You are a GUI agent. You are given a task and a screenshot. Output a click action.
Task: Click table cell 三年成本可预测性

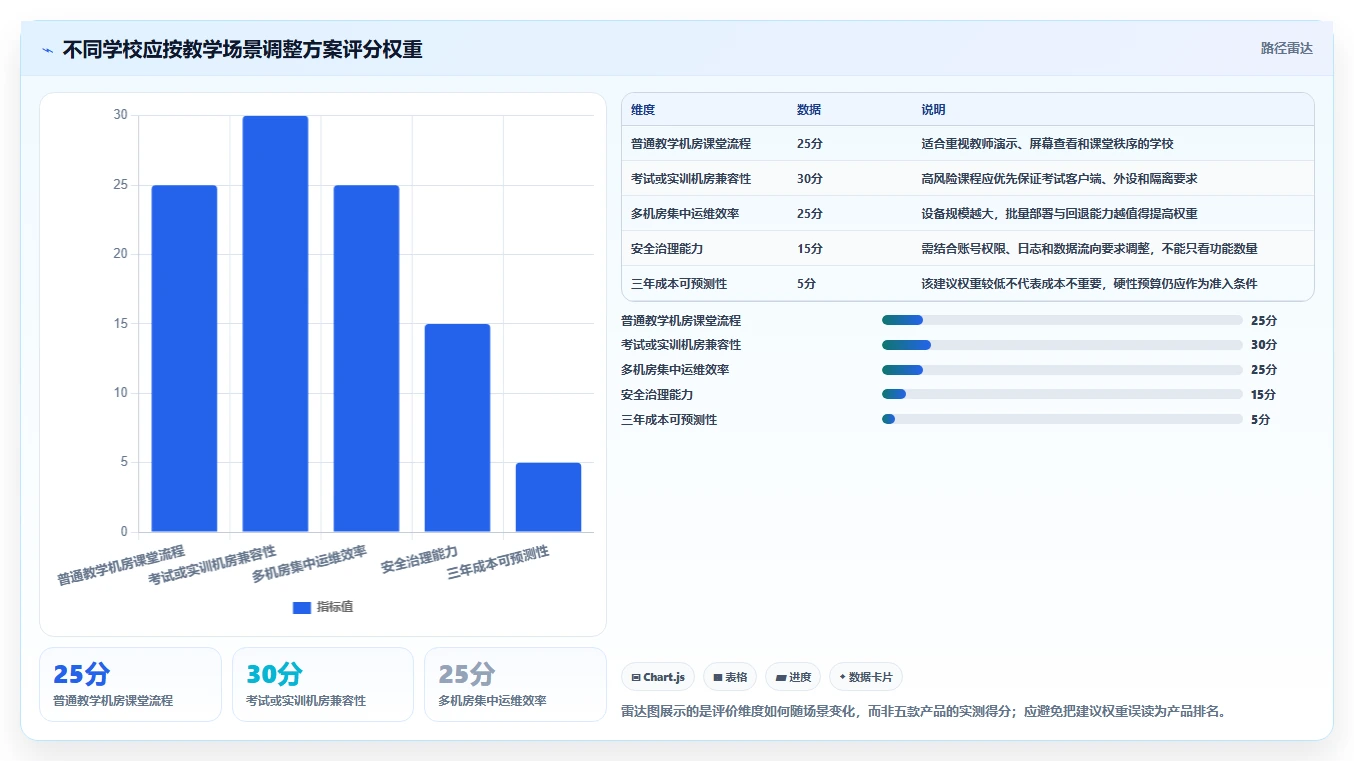pos(679,284)
